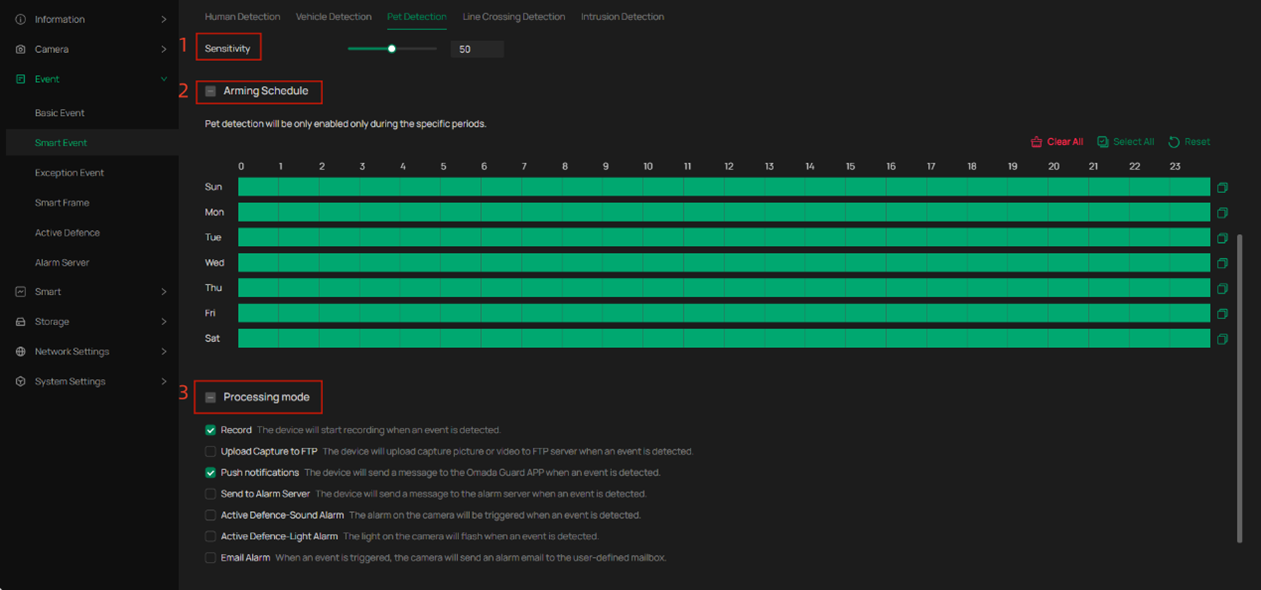Click the Sensitivity value field showing 50
This screenshot has width=1261, height=590.
(x=477, y=49)
